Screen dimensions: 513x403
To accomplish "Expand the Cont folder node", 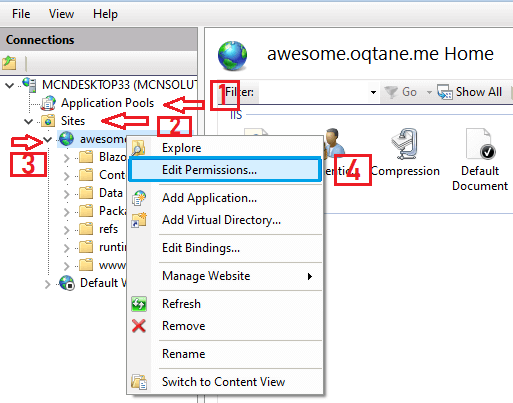I will click(x=67, y=176).
